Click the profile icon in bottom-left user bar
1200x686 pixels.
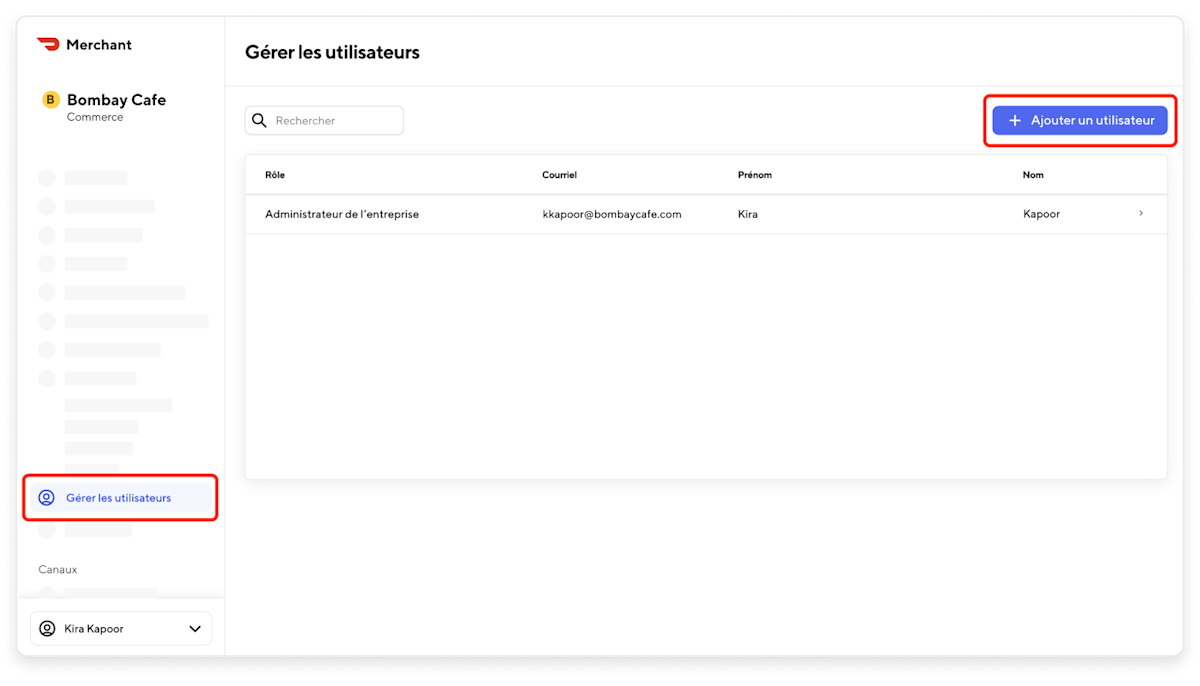tap(46, 628)
